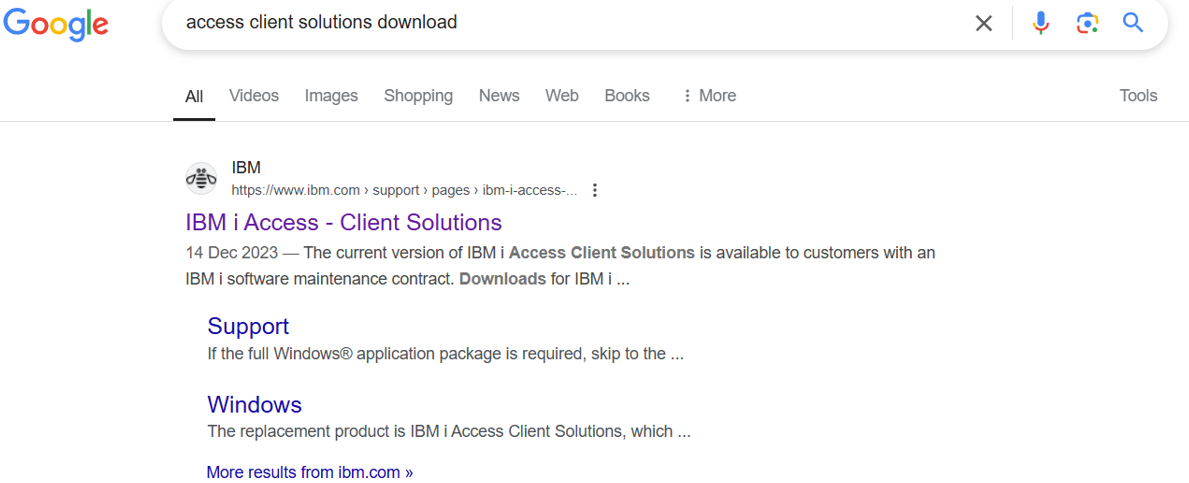The width and height of the screenshot is (1189, 483).
Task: Clear the search box with the X icon
Action: (x=984, y=24)
